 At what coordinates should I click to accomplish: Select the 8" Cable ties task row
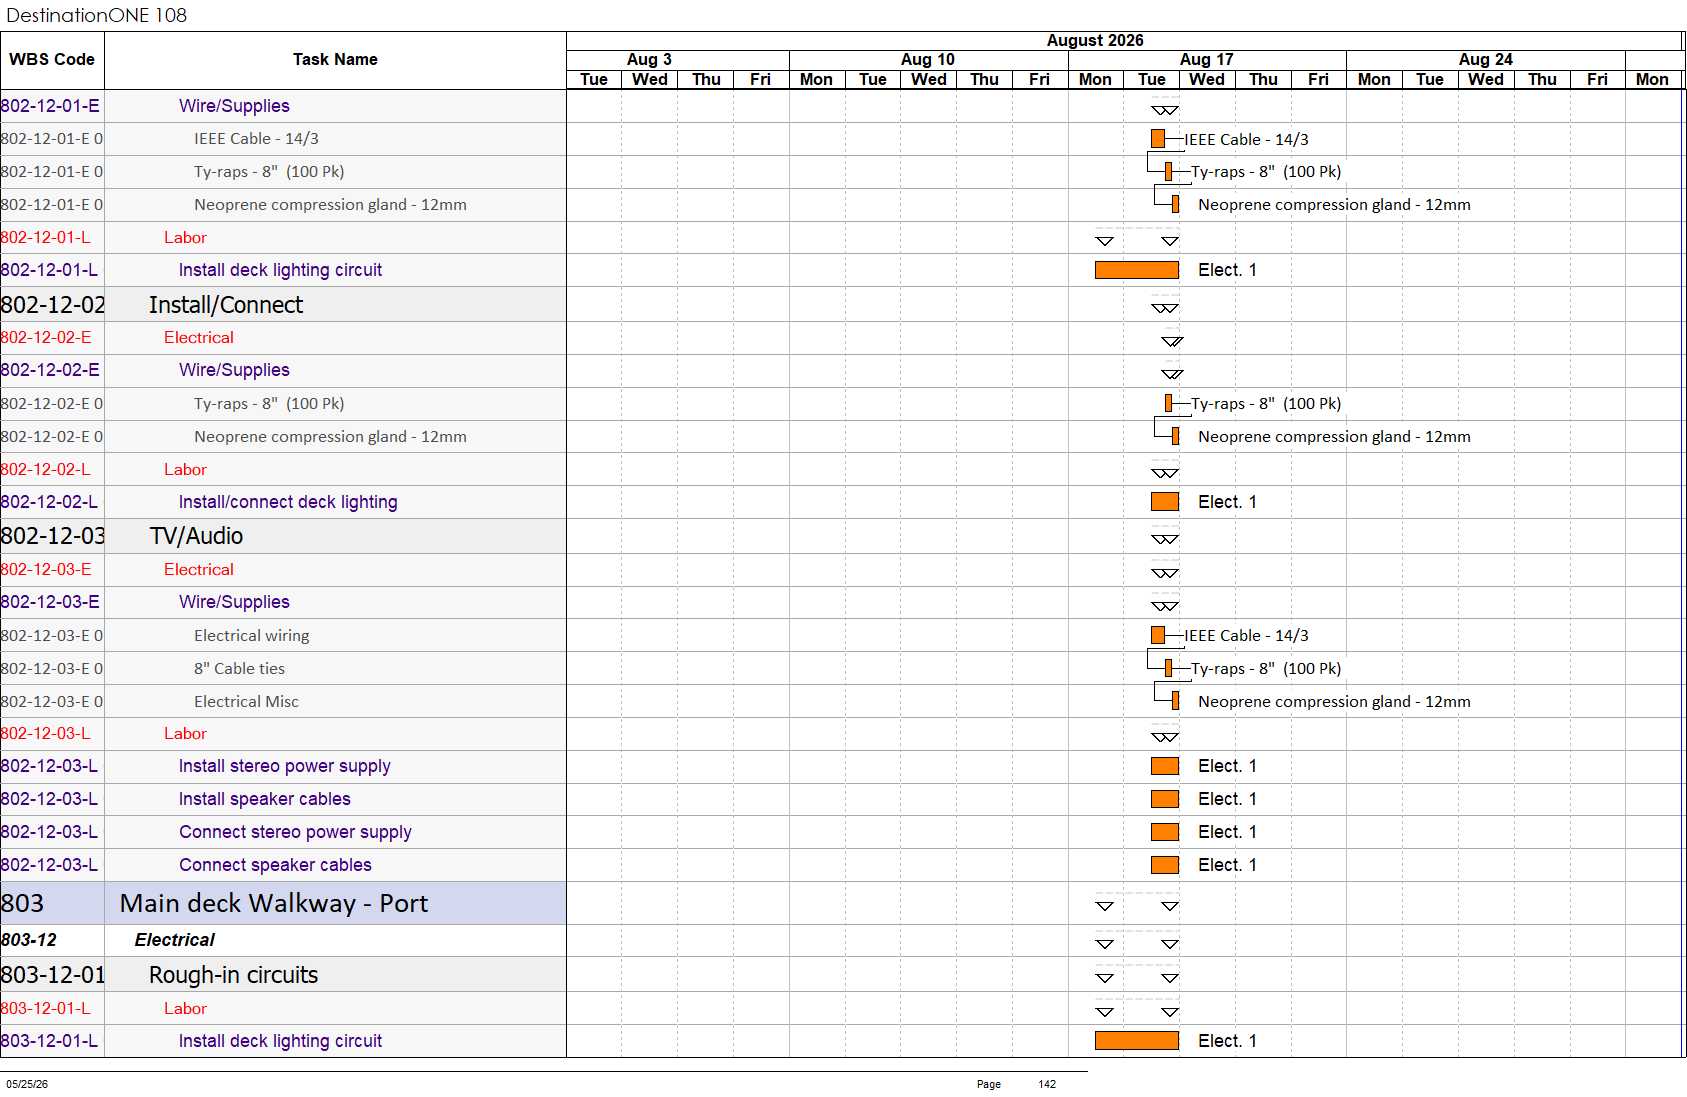pyautogui.click(x=283, y=669)
